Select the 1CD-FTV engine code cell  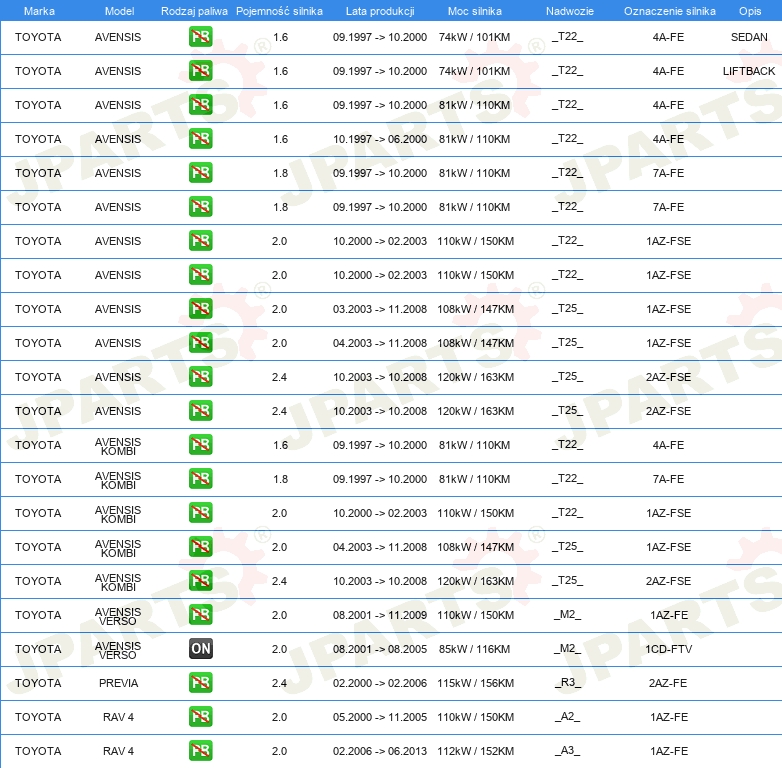coord(668,649)
